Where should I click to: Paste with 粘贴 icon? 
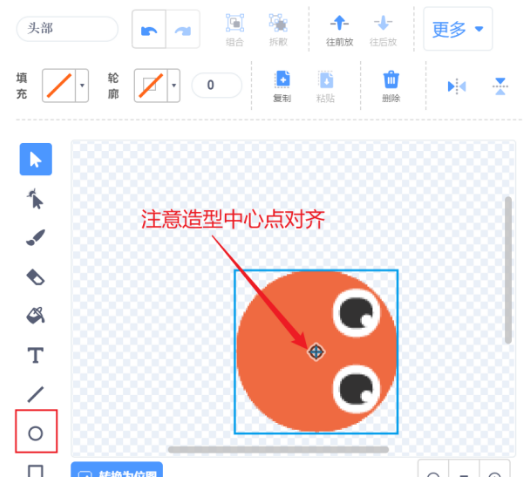[326, 86]
